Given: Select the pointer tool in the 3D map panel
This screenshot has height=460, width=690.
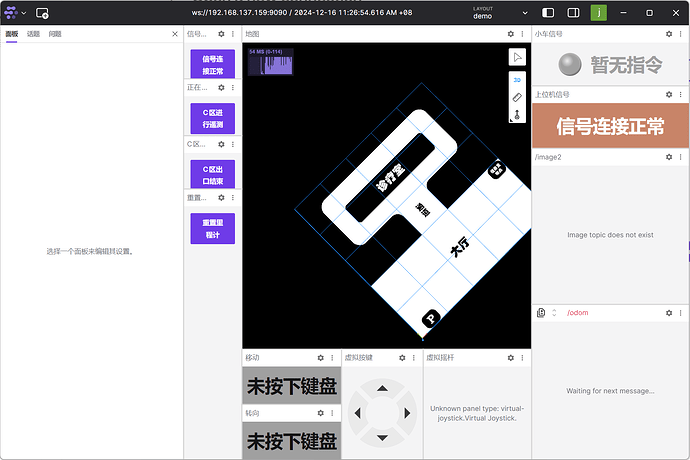Looking at the screenshot, I should 517,57.
